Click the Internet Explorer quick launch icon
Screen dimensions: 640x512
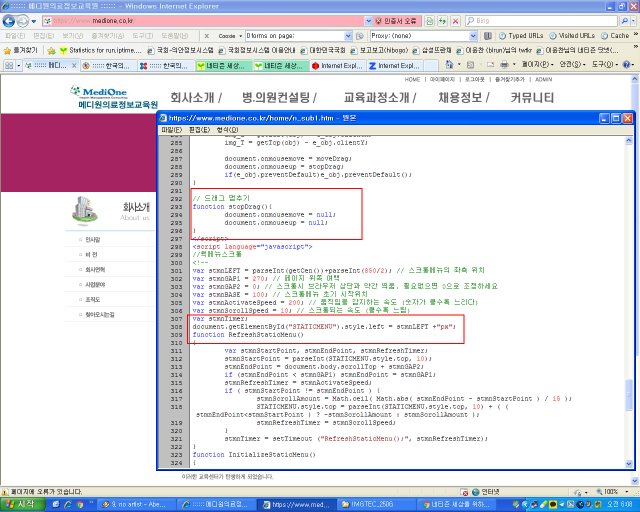[x=68, y=505]
